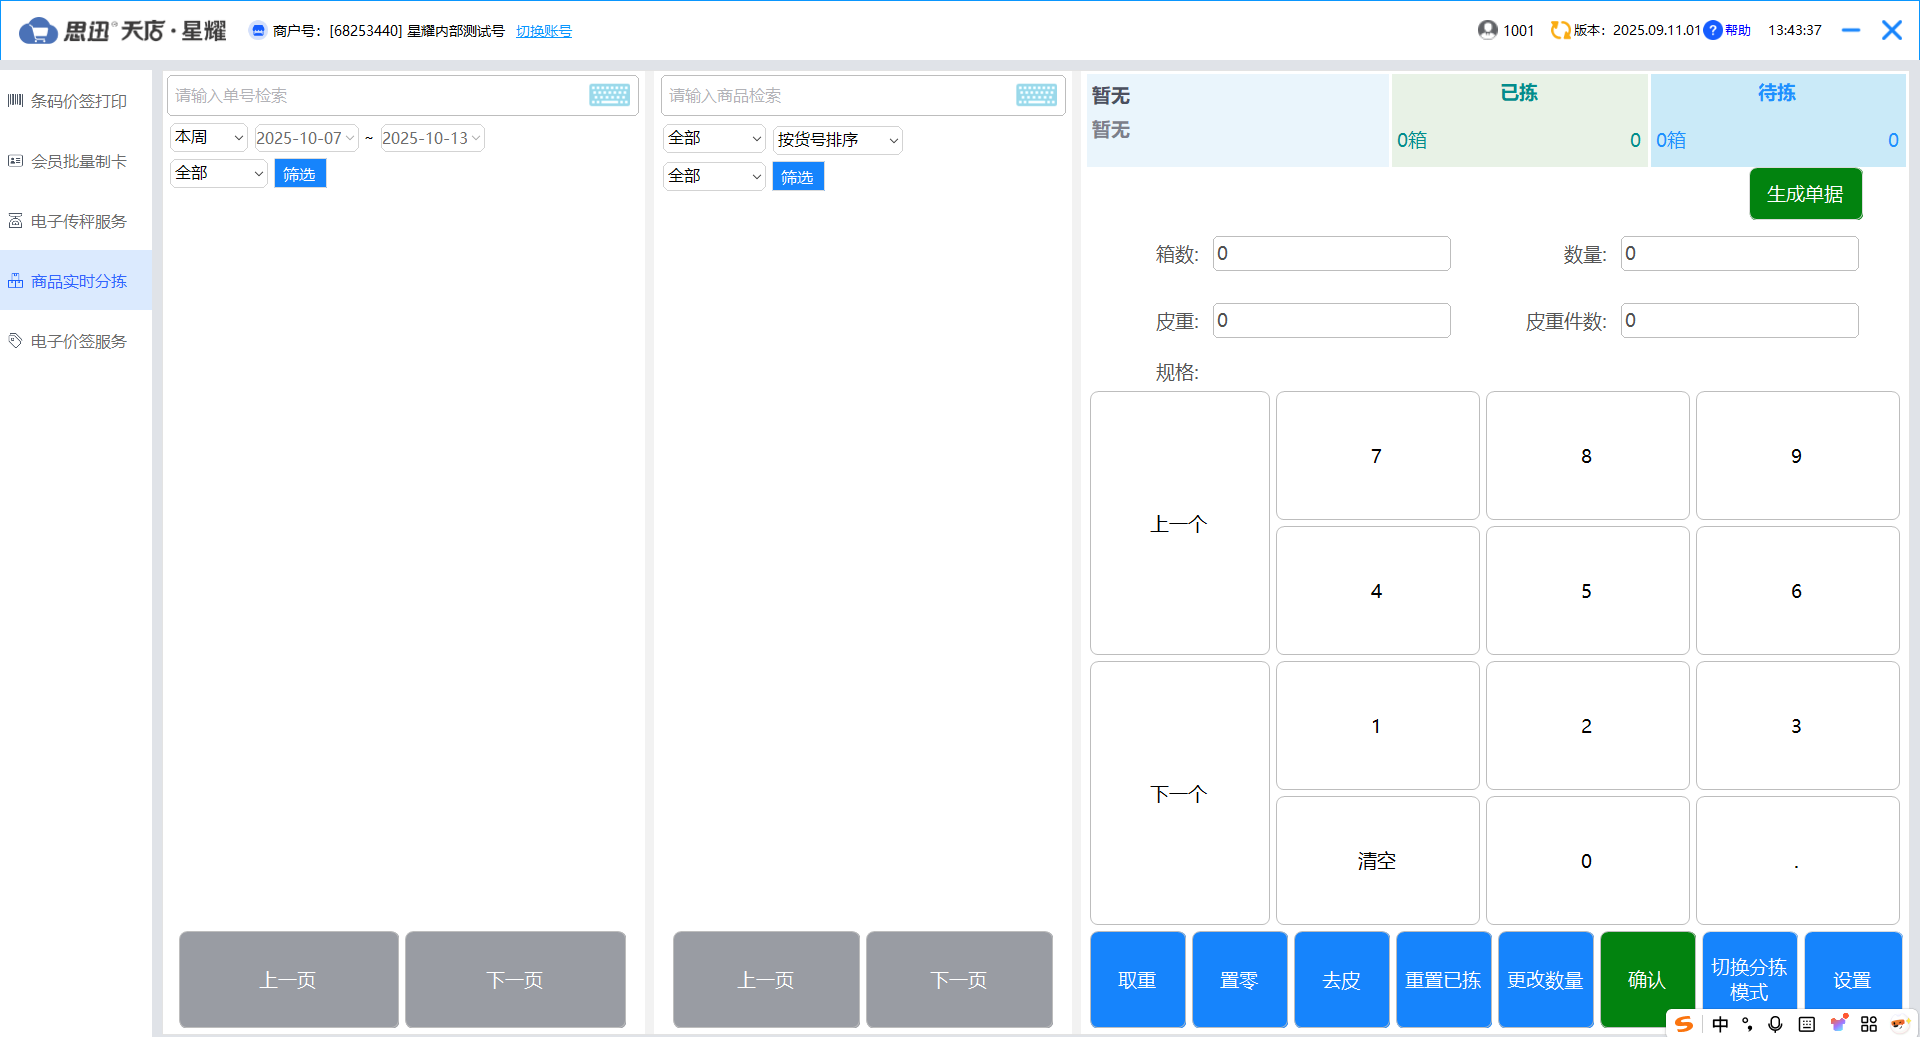Select 电子传秤服务 sidebar item
Image resolution: width=1920 pixels, height=1037 pixels.
coord(78,221)
